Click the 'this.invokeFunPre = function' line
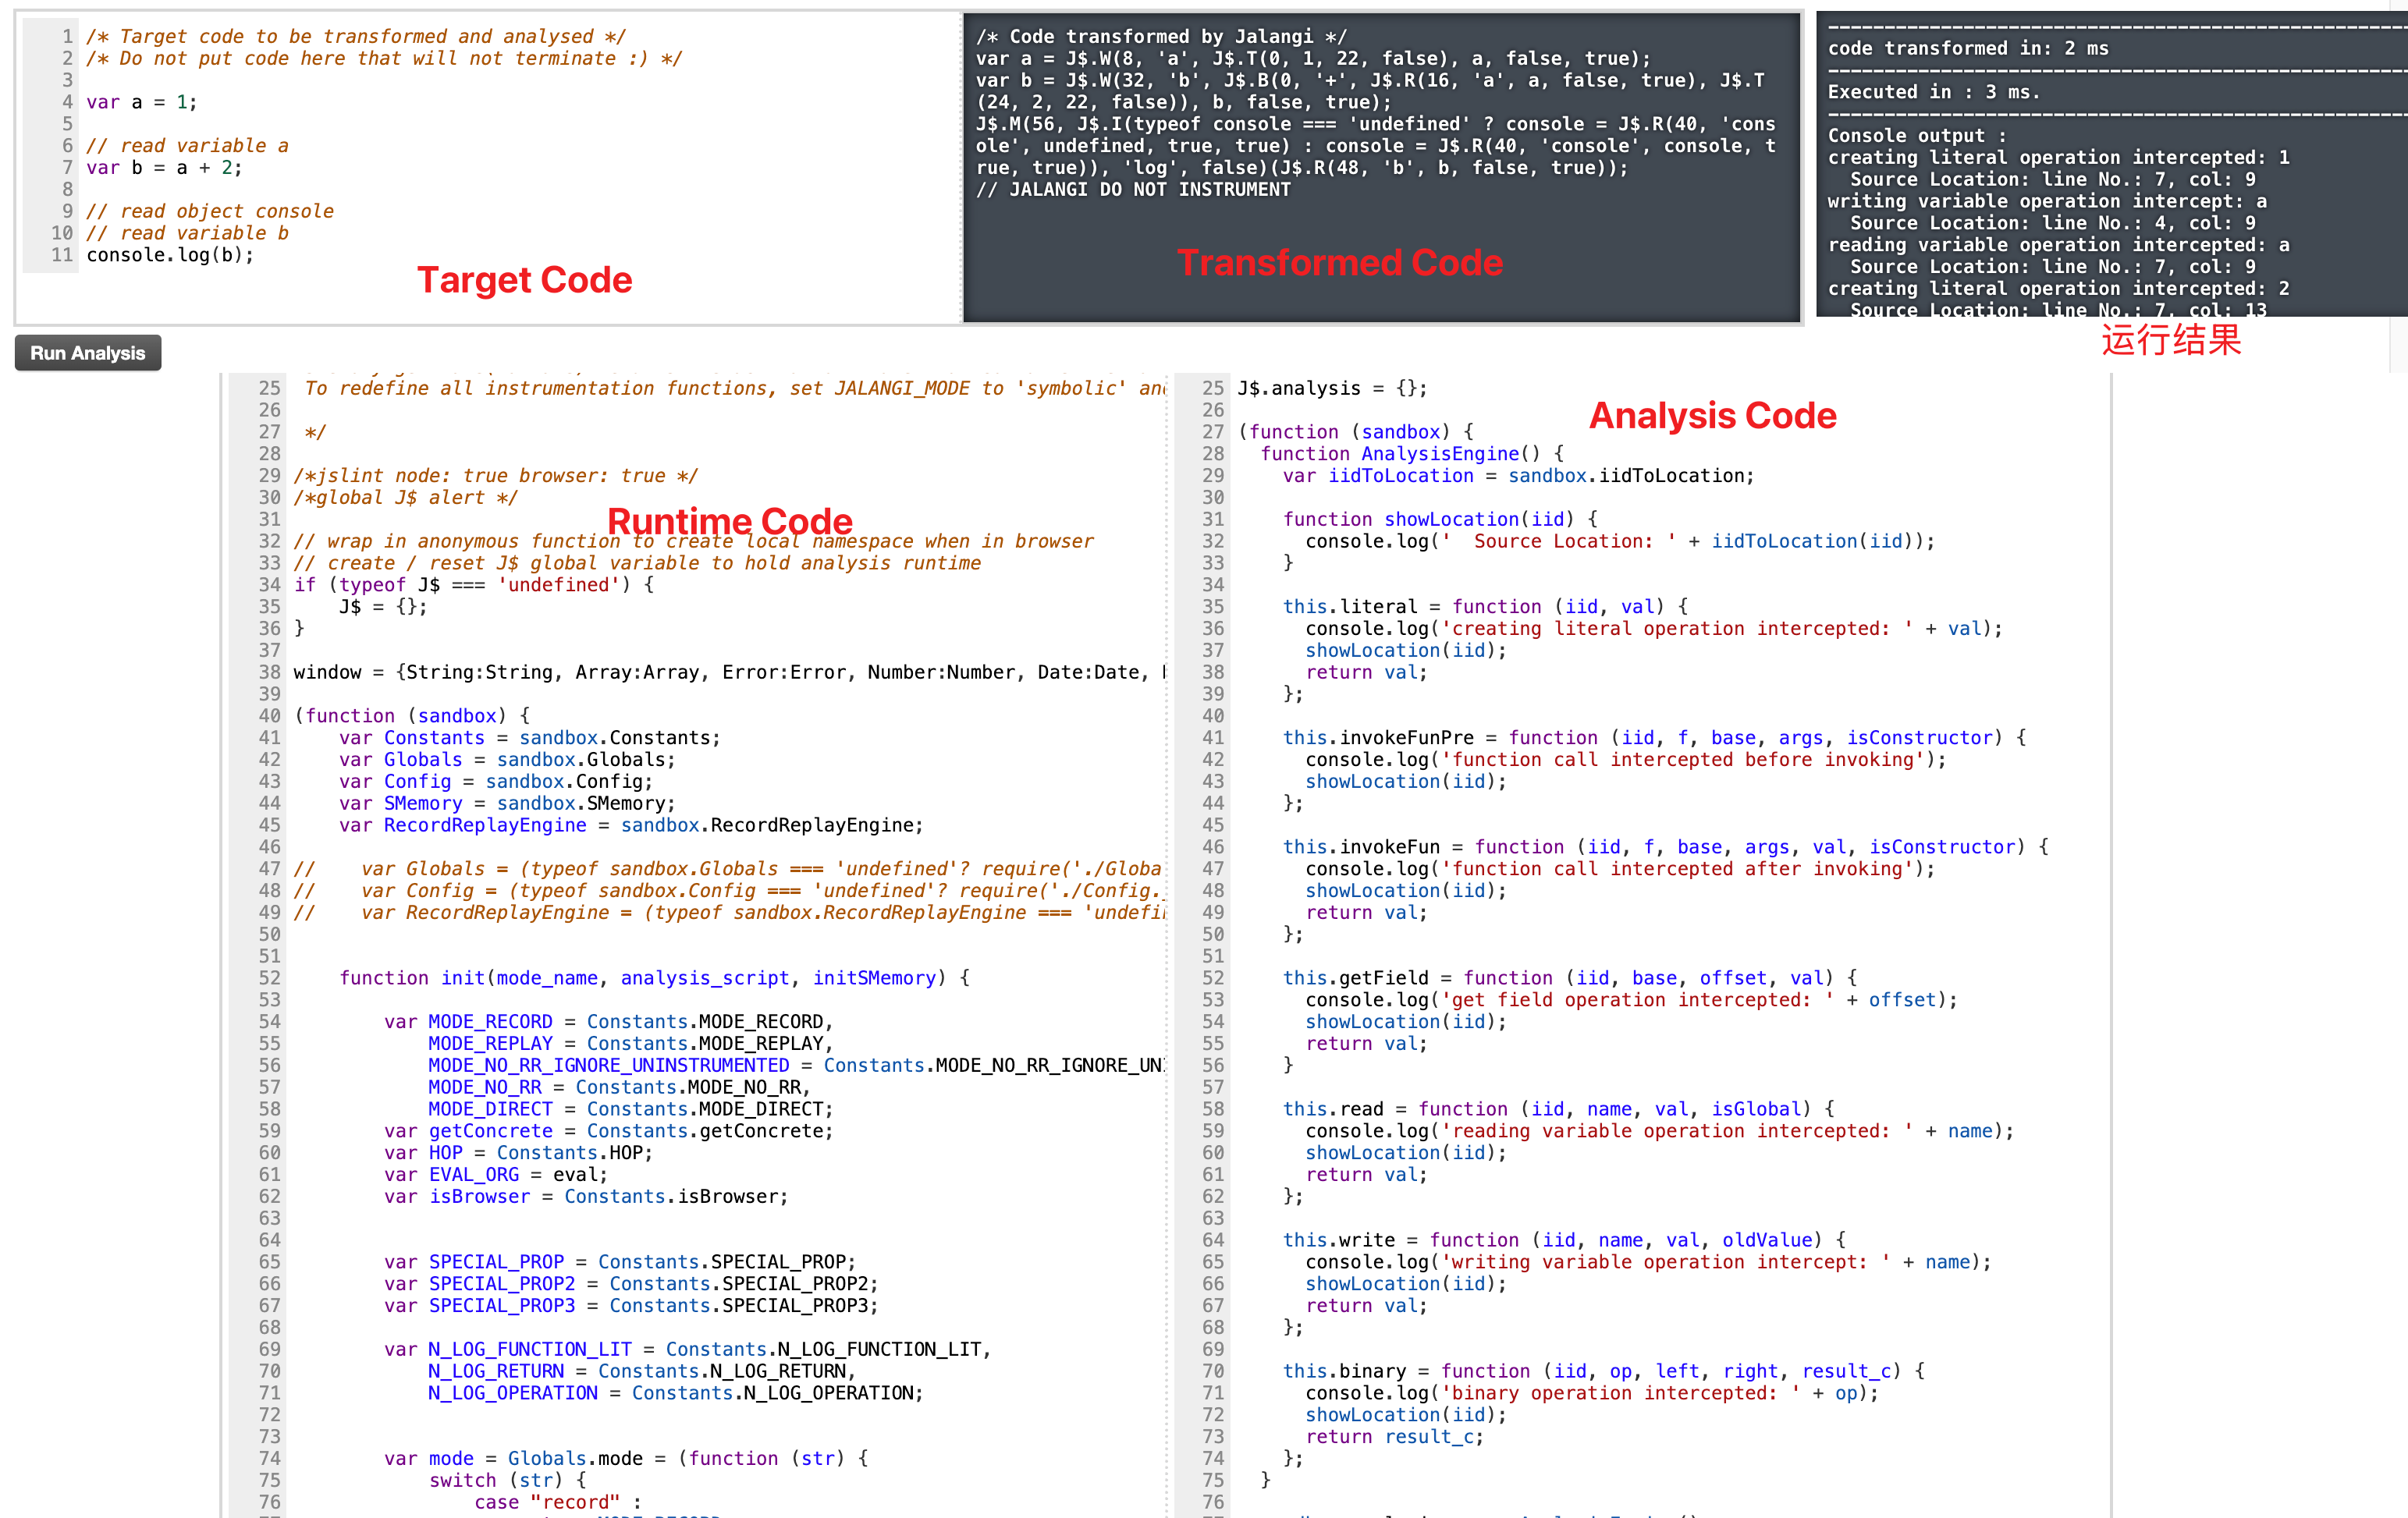2408x1518 pixels. (1654, 738)
